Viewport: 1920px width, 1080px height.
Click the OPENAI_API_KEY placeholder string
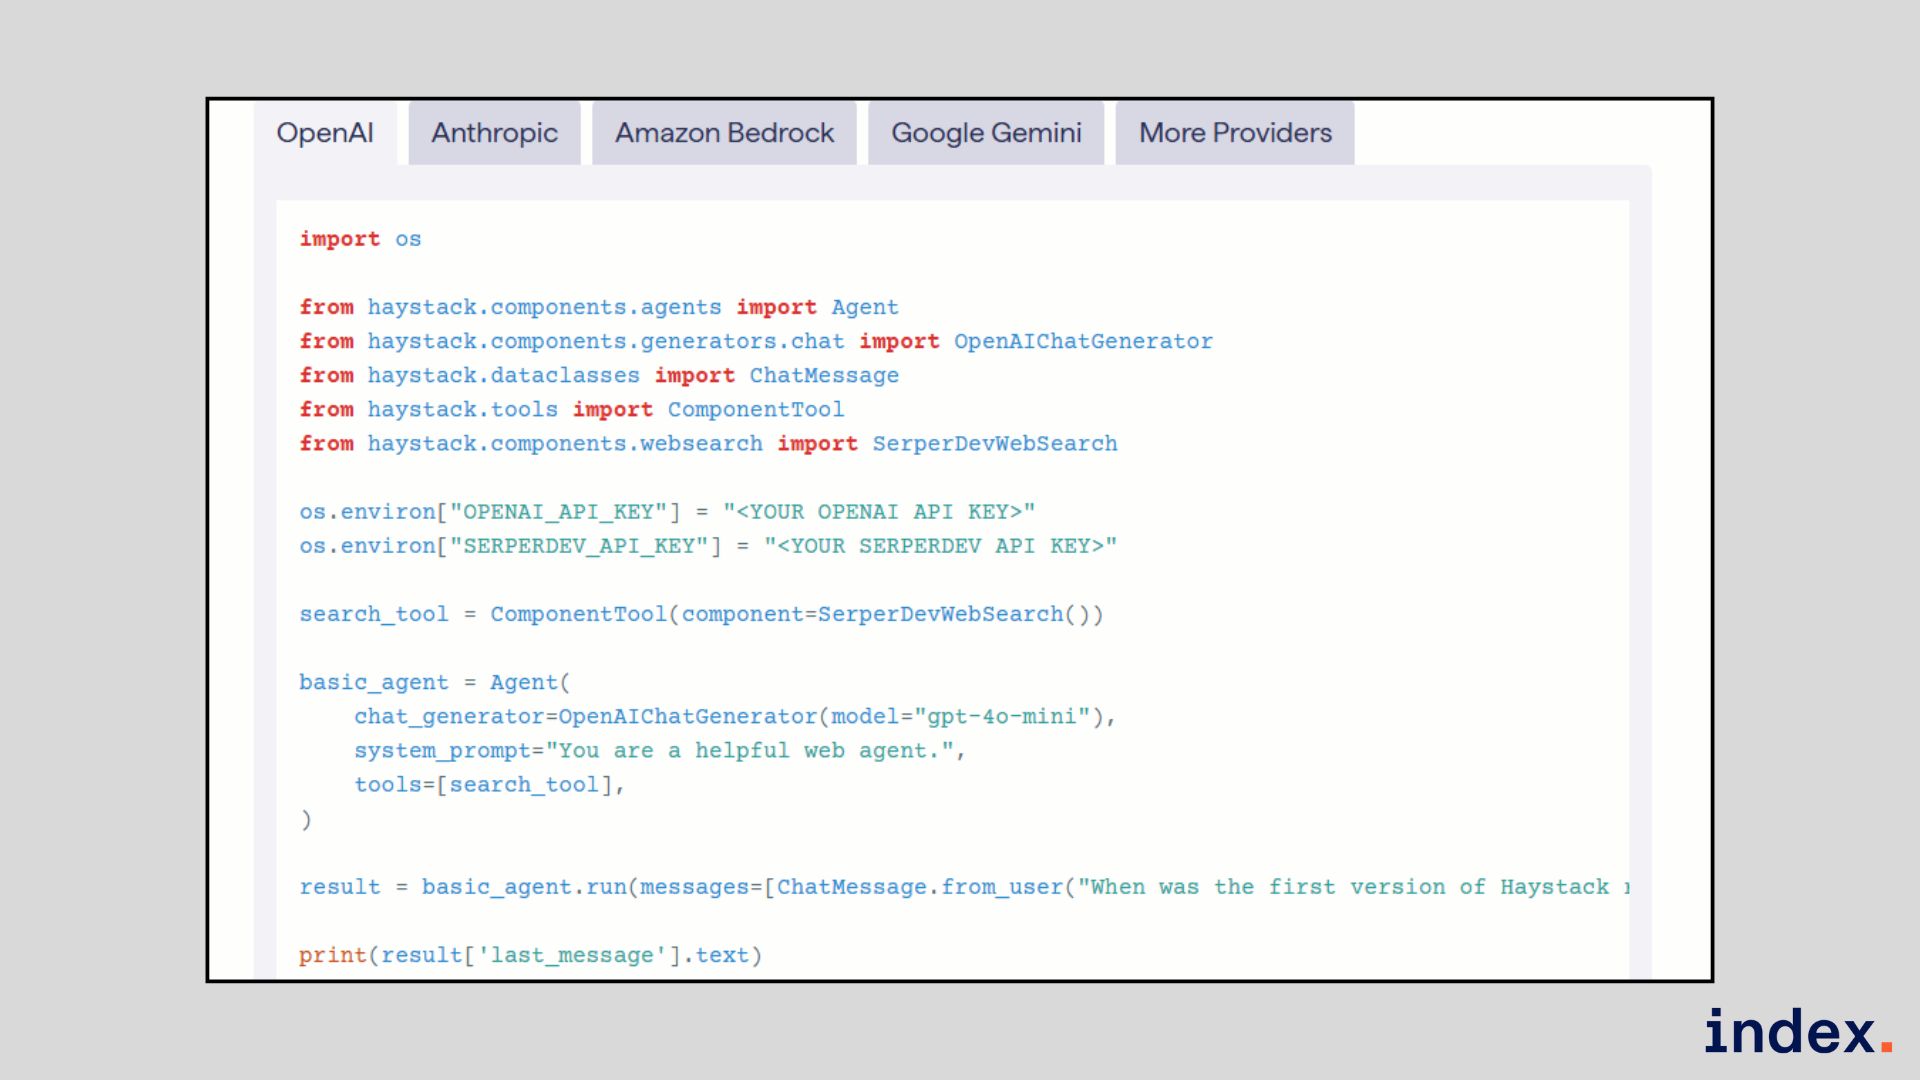(x=878, y=512)
